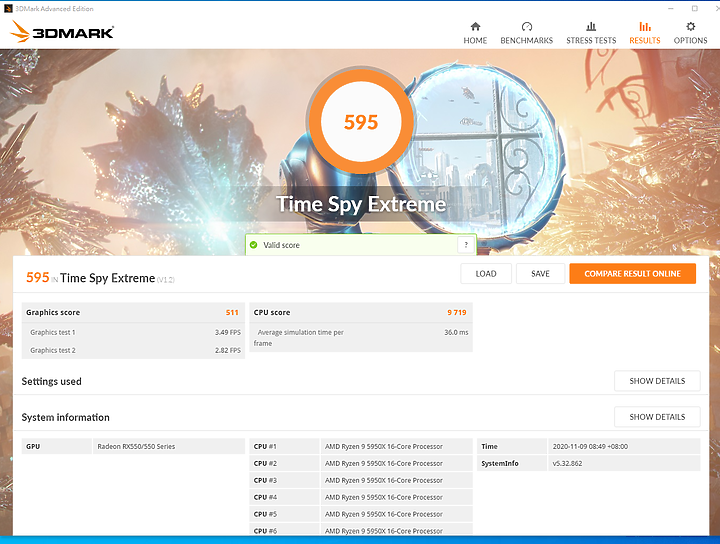Click the 3DMark app icon in title bar

[x=8, y=8]
